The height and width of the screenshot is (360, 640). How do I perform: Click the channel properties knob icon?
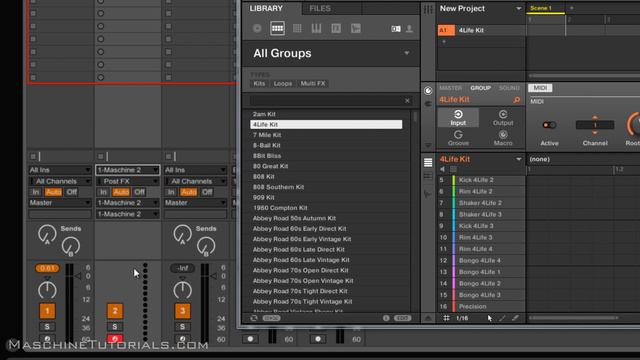click(428, 91)
